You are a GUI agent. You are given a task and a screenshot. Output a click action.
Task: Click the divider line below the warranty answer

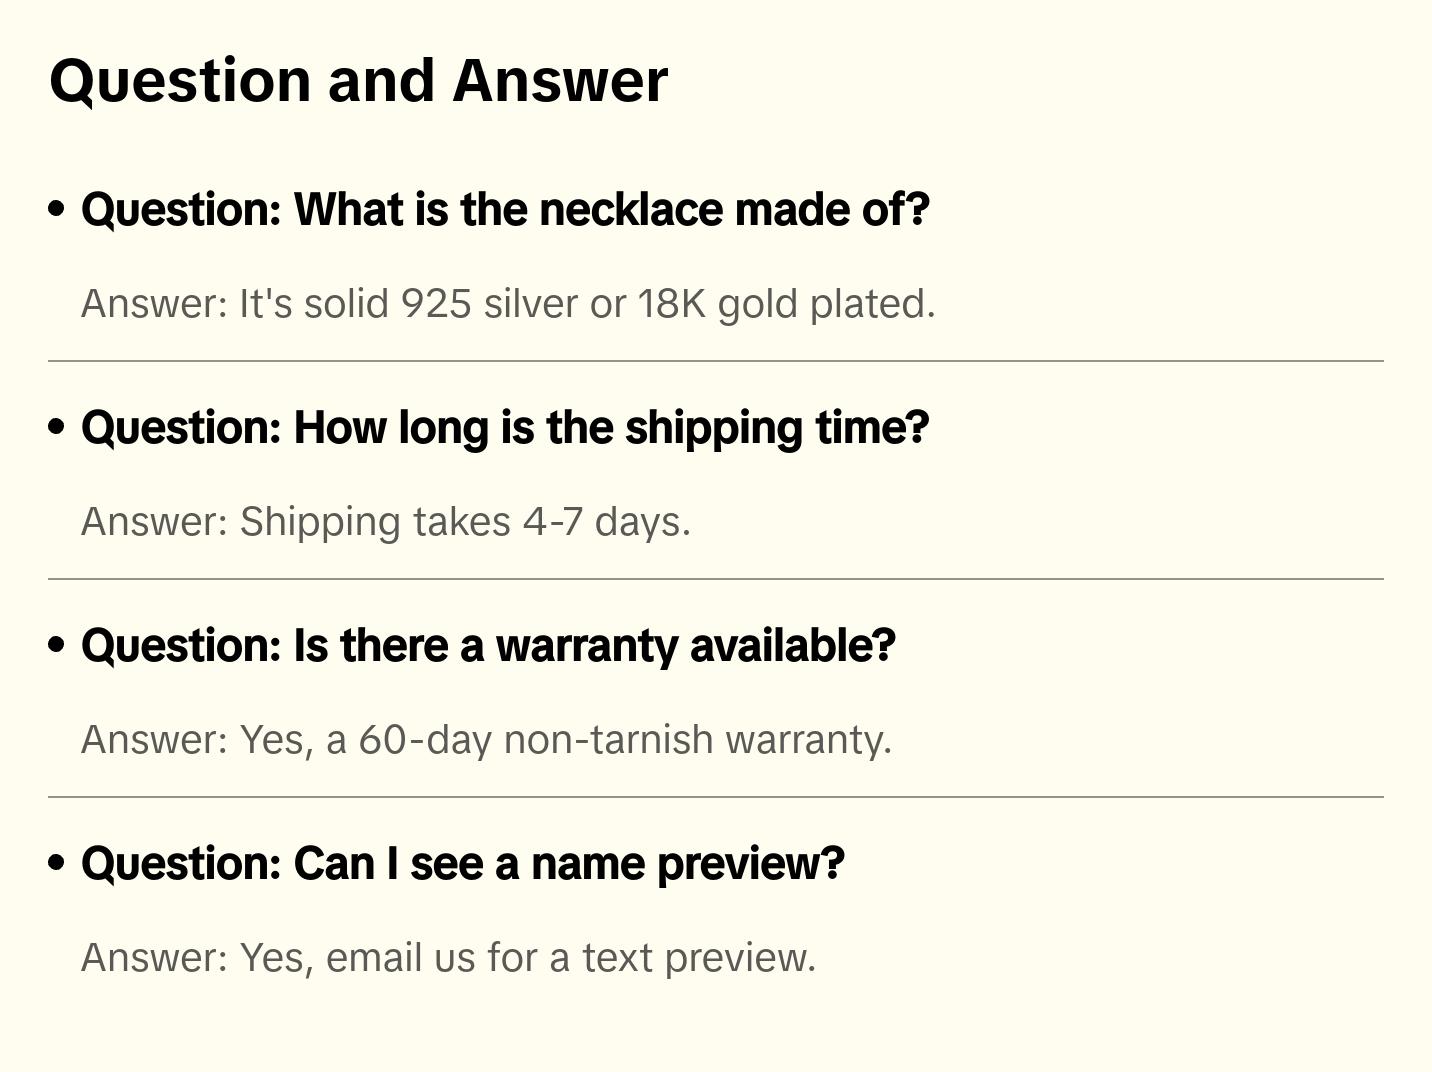point(715,797)
